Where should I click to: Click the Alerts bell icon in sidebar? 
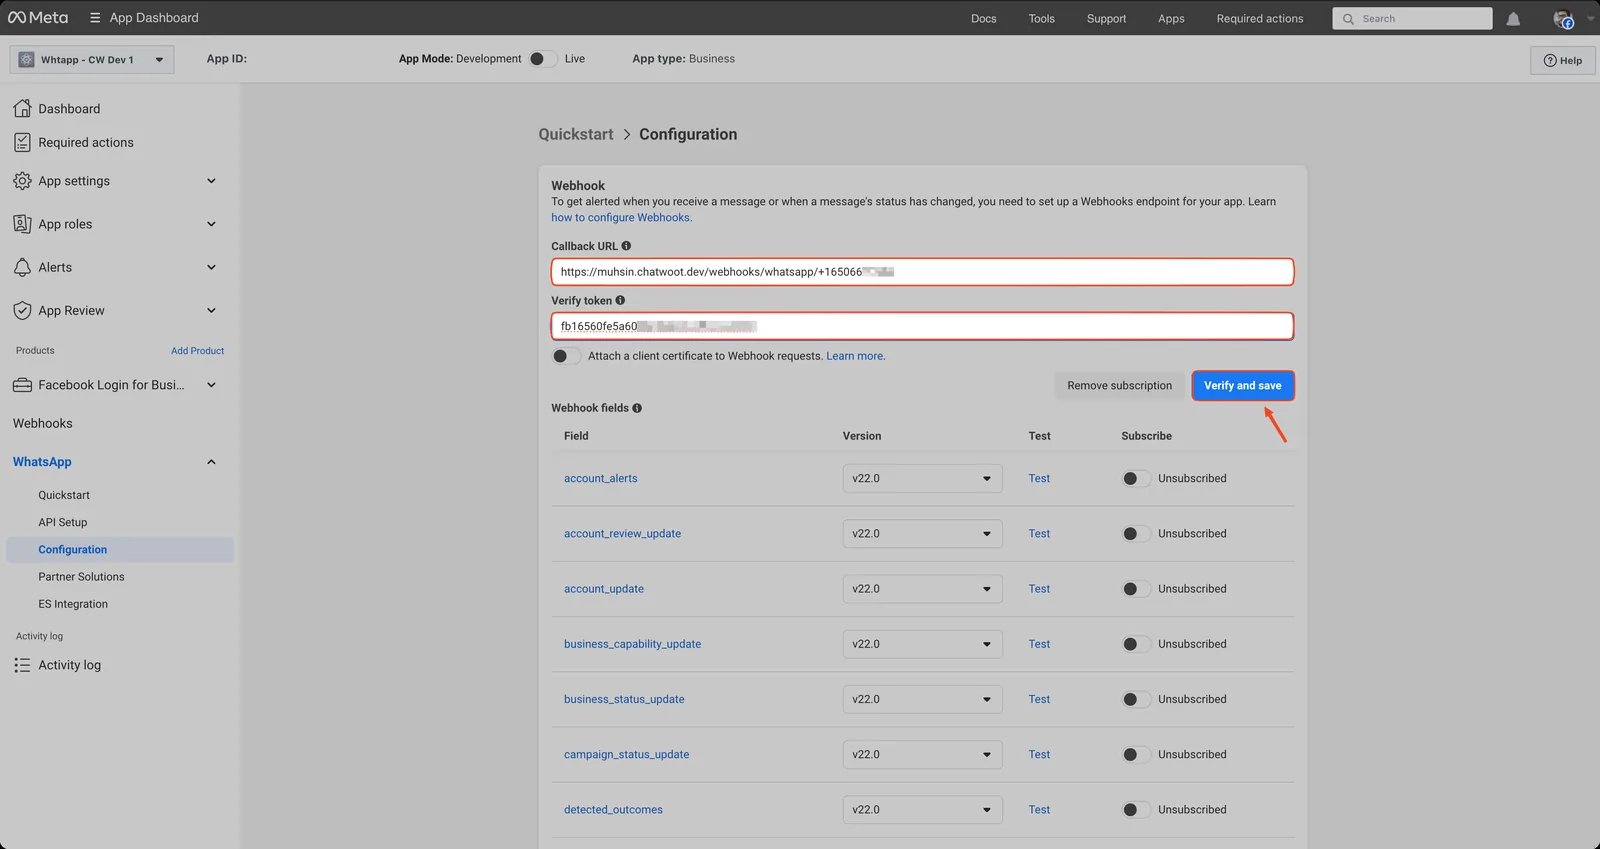pyautogui.click(x=22, y=267)
